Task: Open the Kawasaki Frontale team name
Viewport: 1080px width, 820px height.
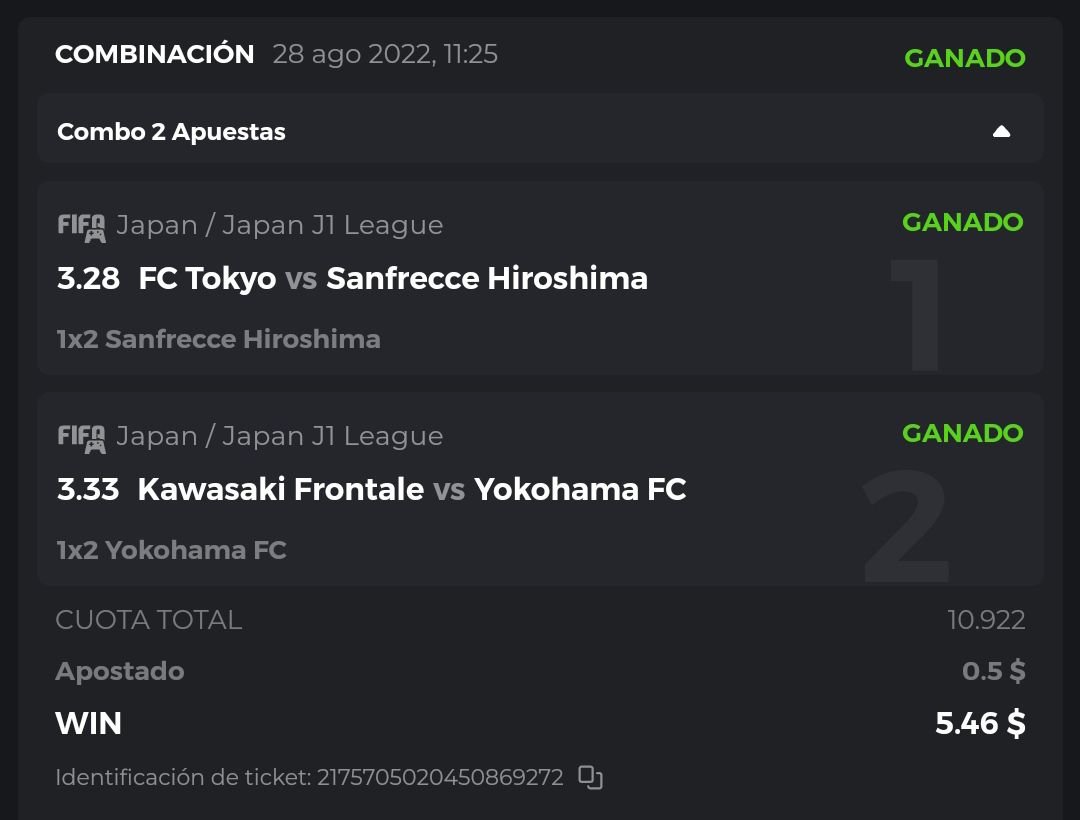Action: 281,489
